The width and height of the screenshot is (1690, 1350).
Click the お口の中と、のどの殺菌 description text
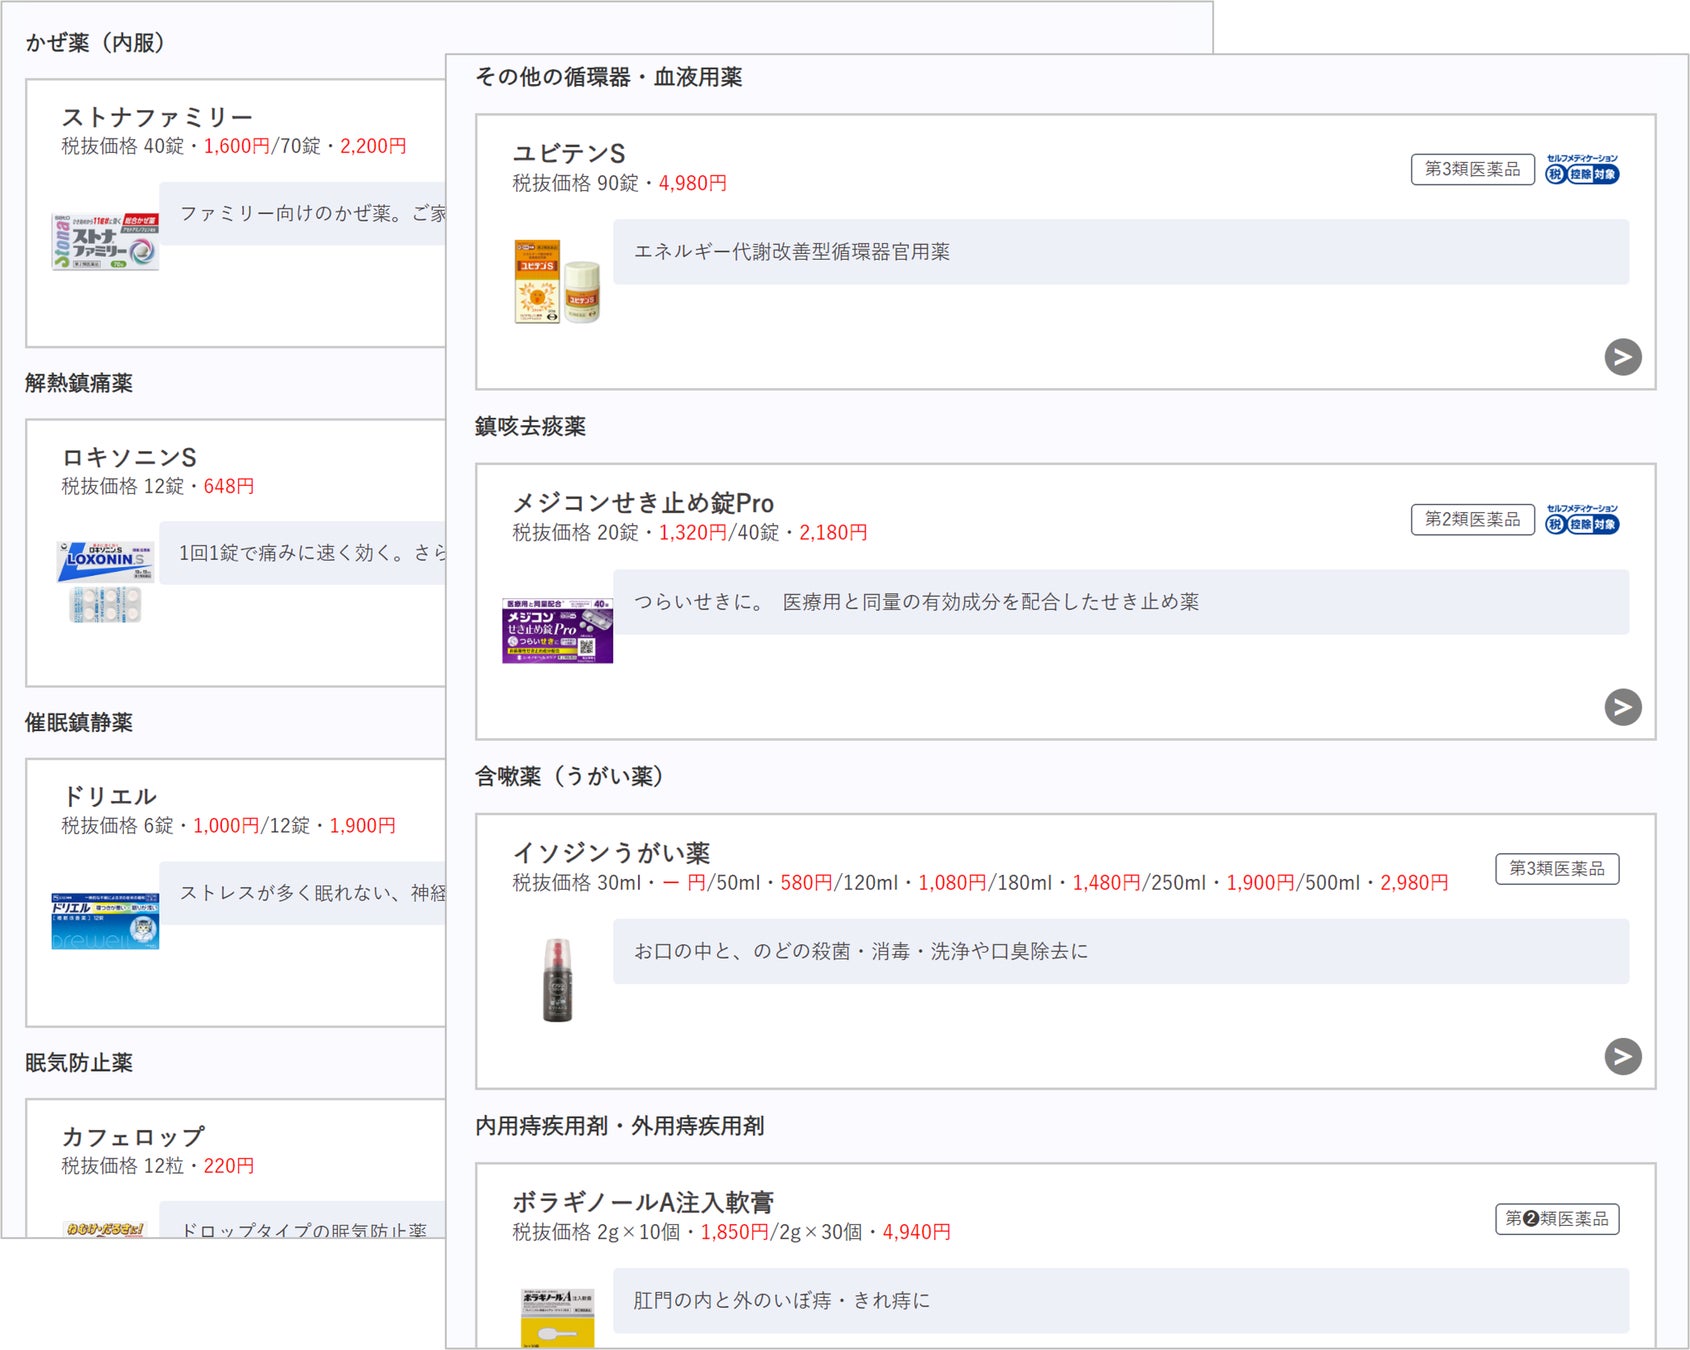pyautogui.click(x=861, y=951)
